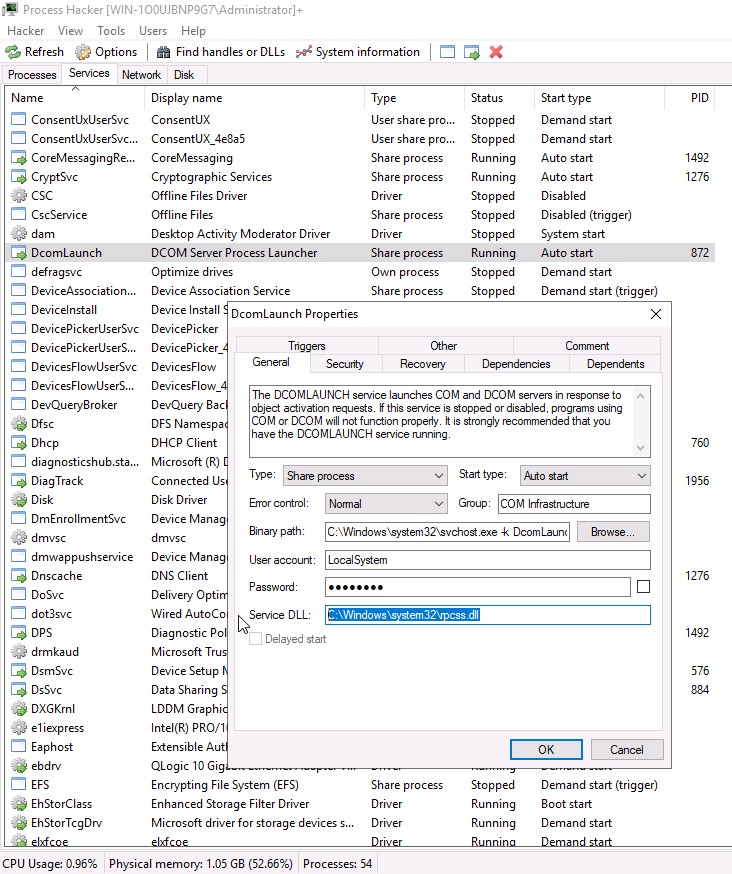Open the Start type dropdown showing Auto start
732x874 pixels.
point(585,476)
